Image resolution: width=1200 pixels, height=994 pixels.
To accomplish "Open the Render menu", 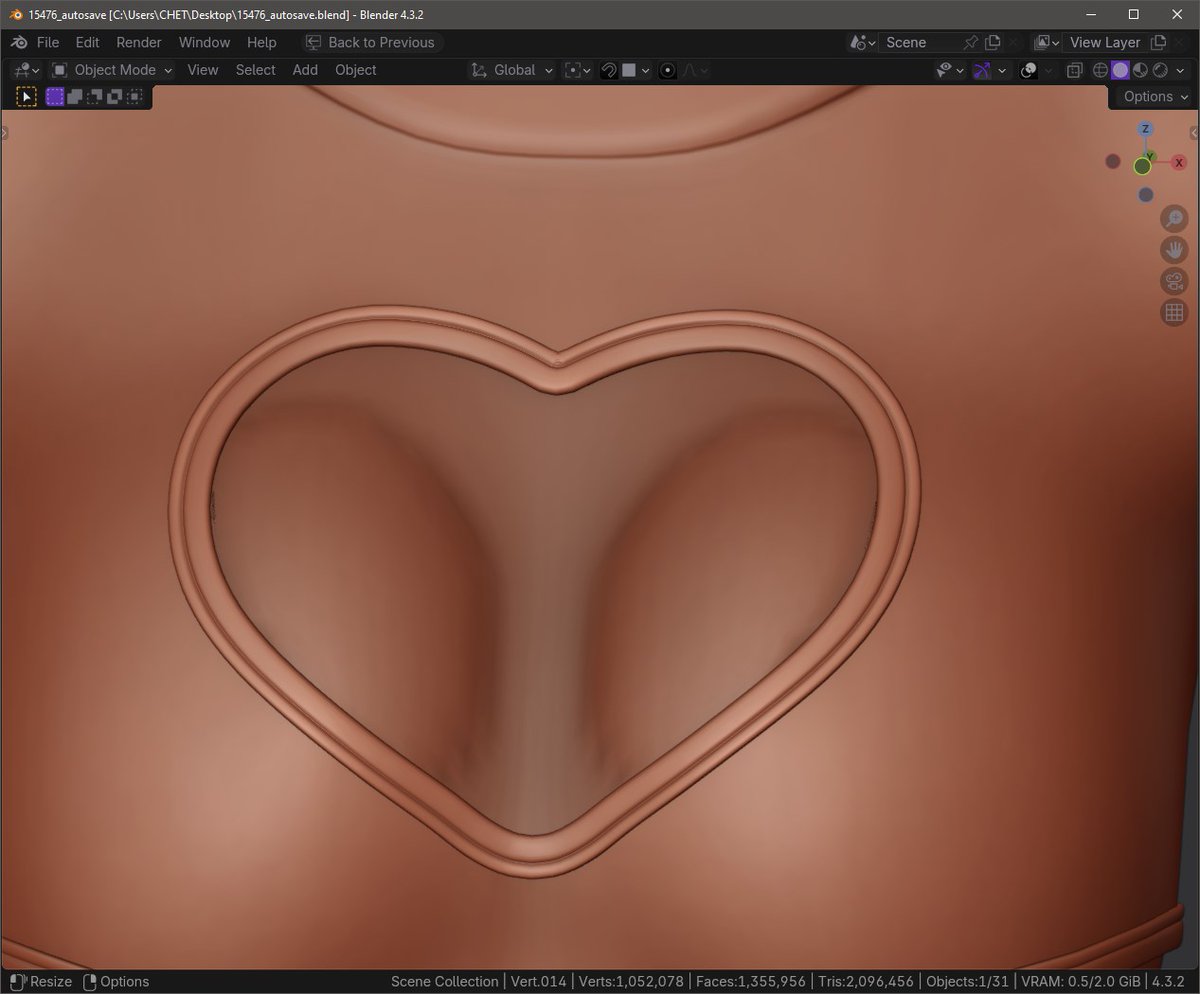I will [x=139, y=42].
